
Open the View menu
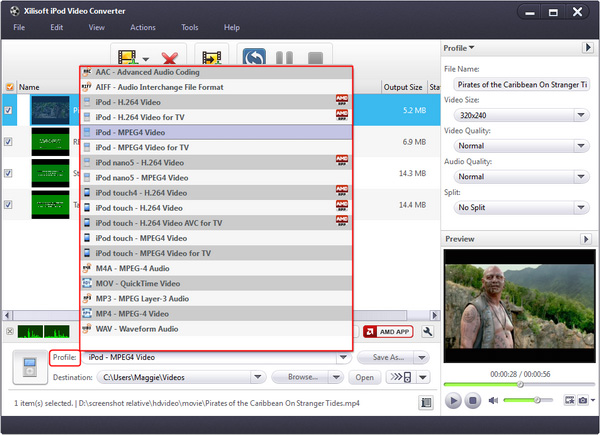click(96, 28)
